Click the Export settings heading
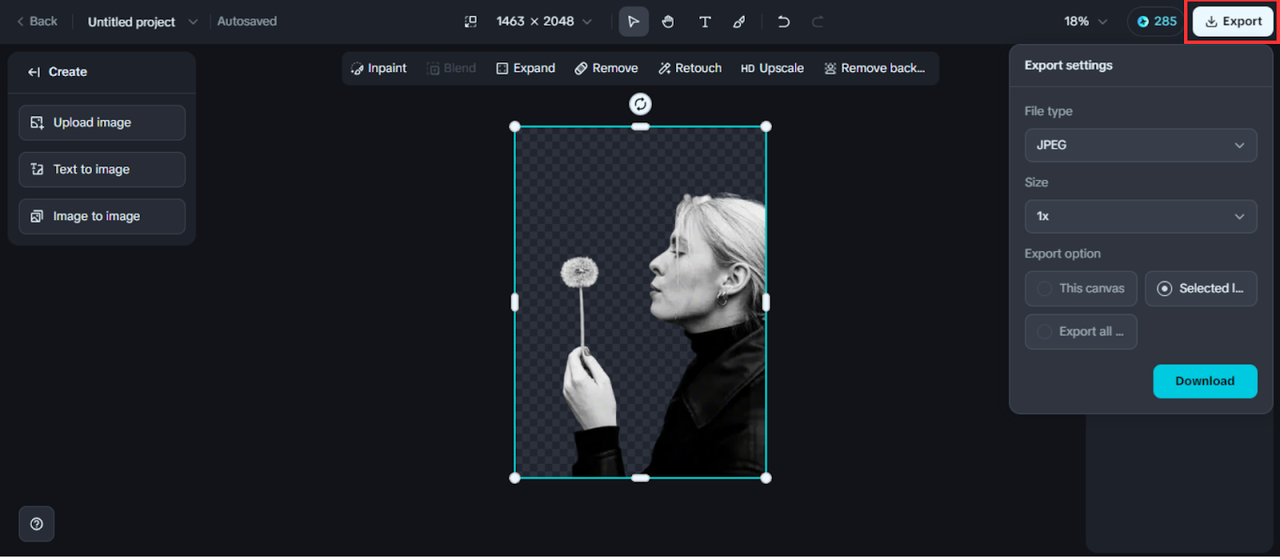This screenshot has width=1280, height=560. tap(1069, 65)
